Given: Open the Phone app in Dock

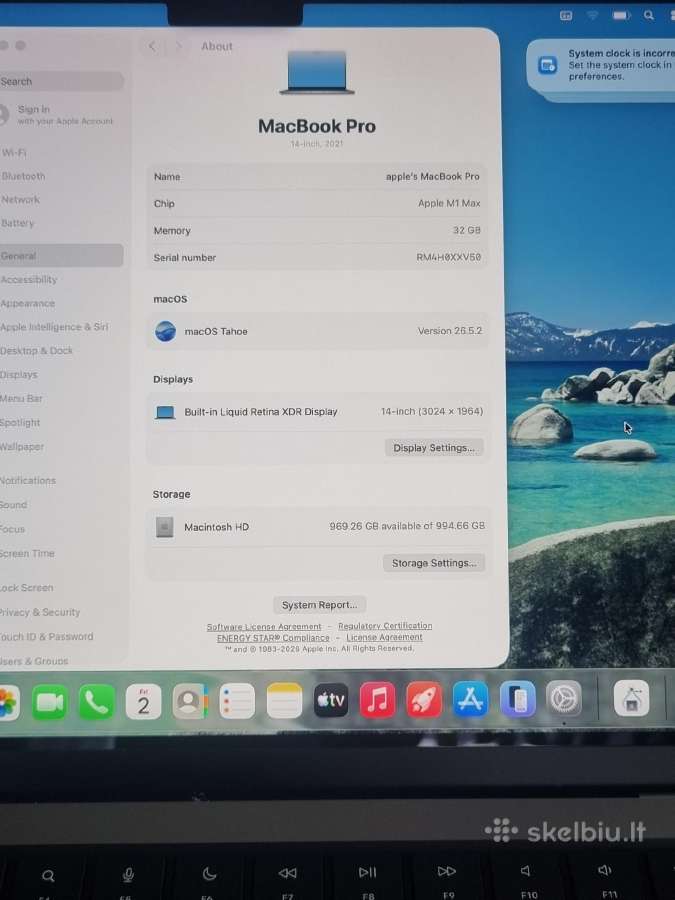Looking at the screenshot, I should click(96, 702).
